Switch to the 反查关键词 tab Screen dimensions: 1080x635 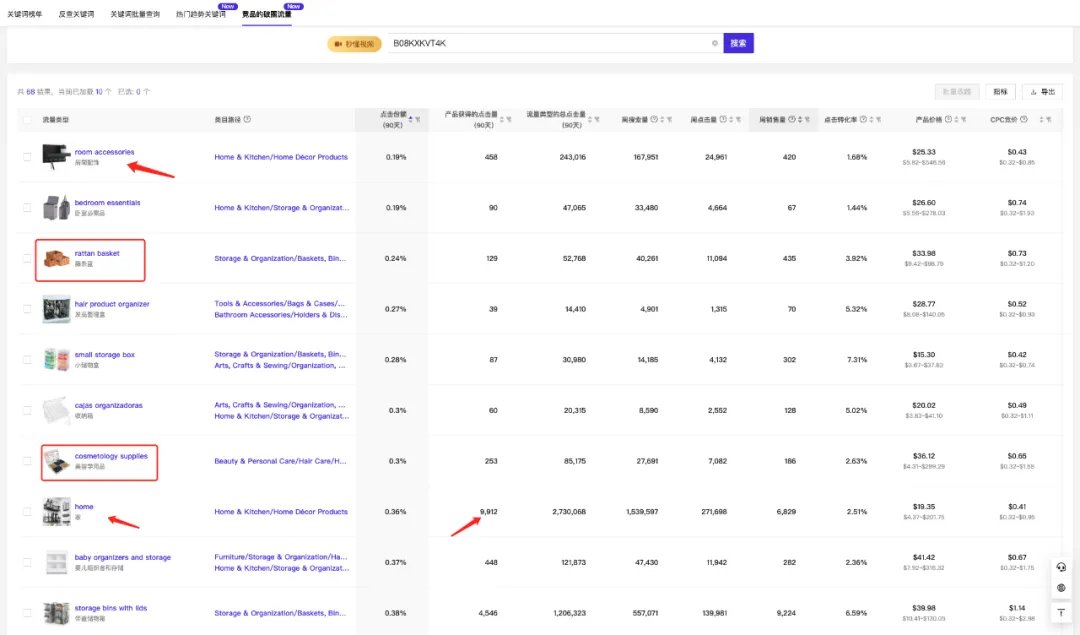[76, 14]
